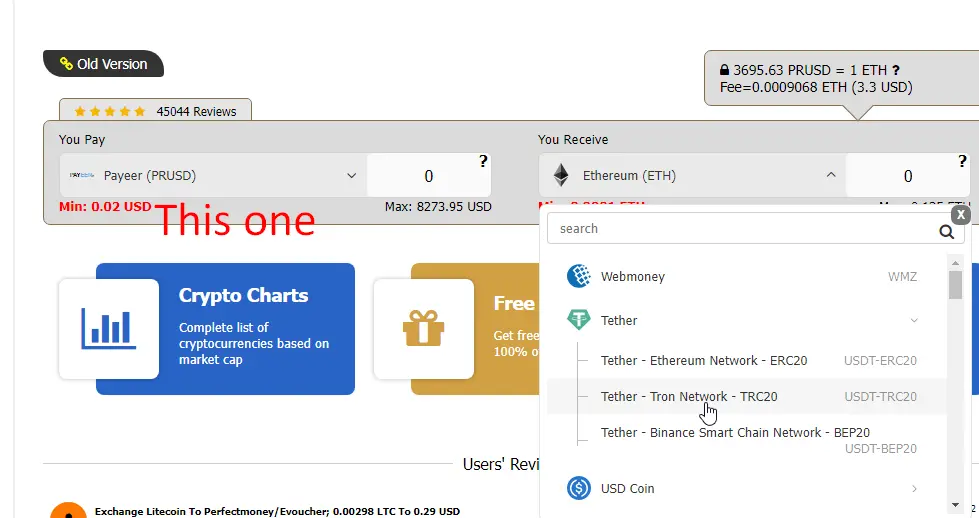Click the You Pay amount field

[x=428, y=176]
